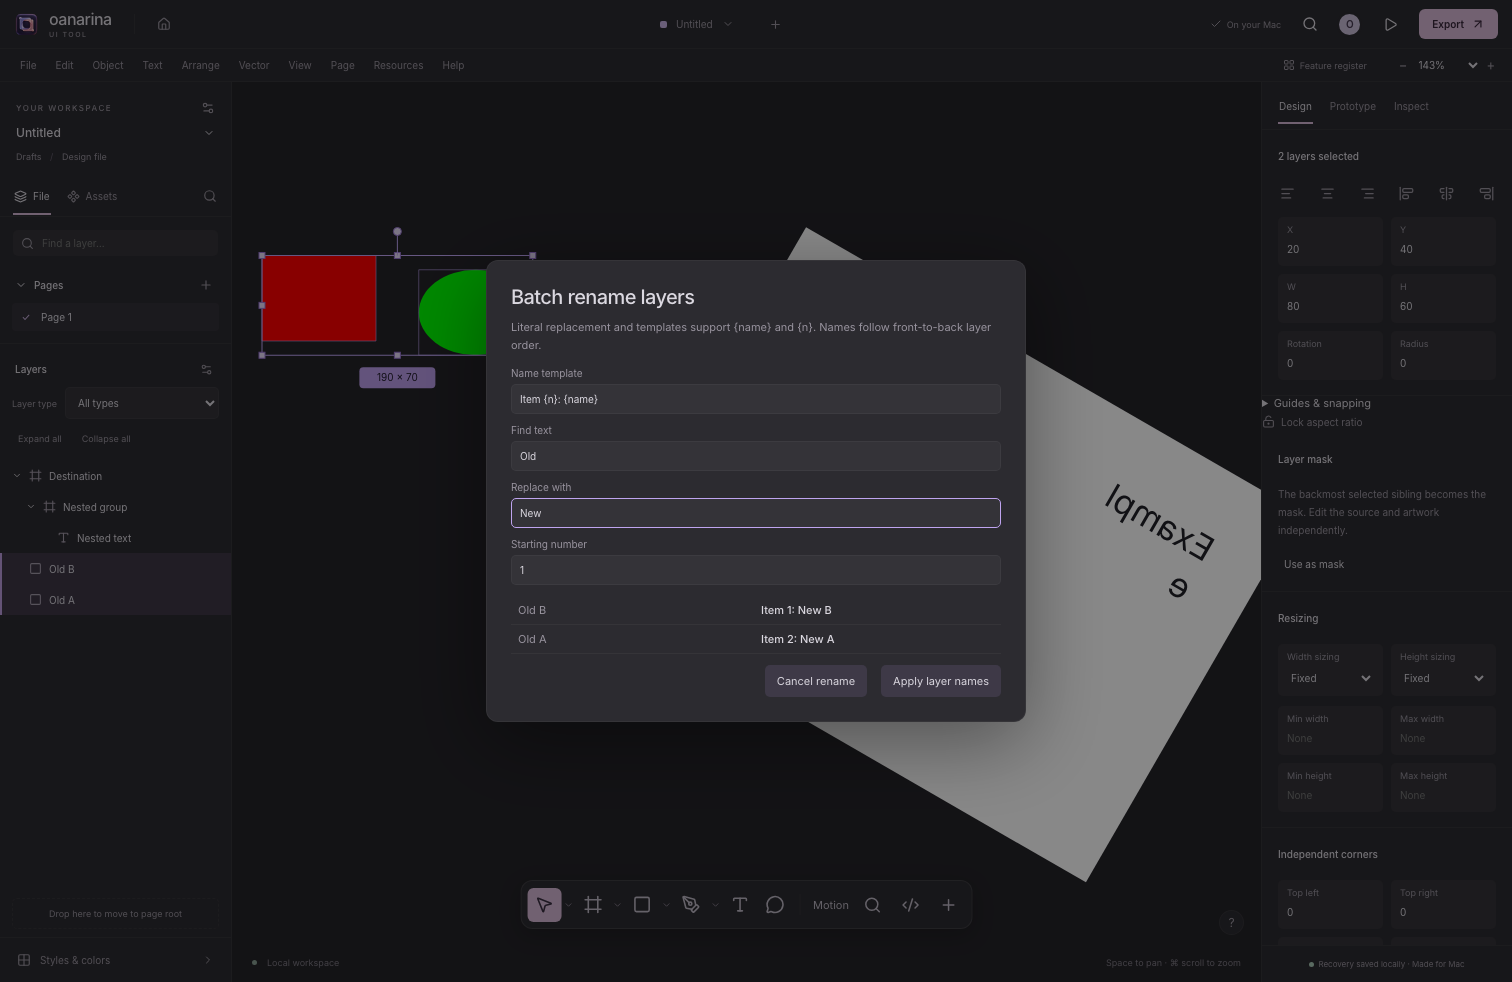The height and width of the screenshot is (982, 1512).
Task: Switch to the Prototype tab
Action: click(1352, 106)
